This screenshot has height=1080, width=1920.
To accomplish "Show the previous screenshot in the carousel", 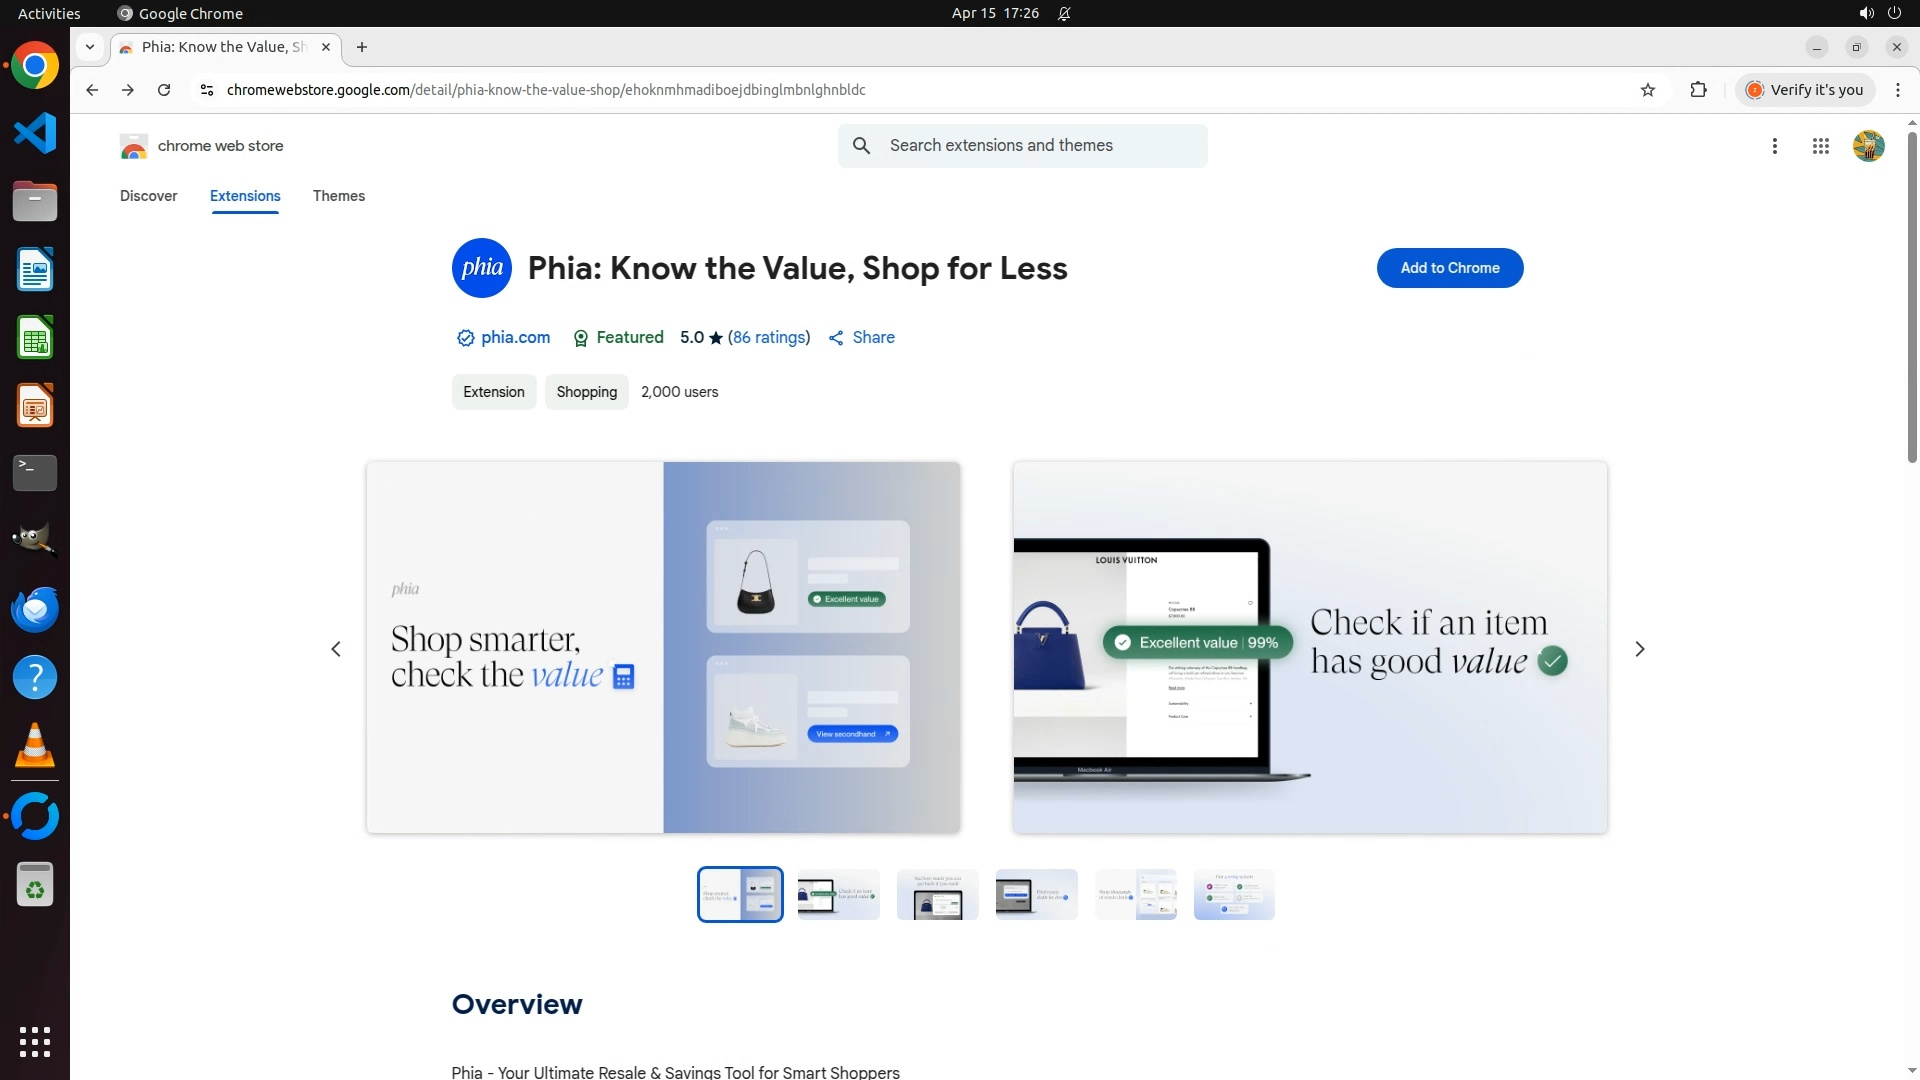I will [x=336, y=649].
